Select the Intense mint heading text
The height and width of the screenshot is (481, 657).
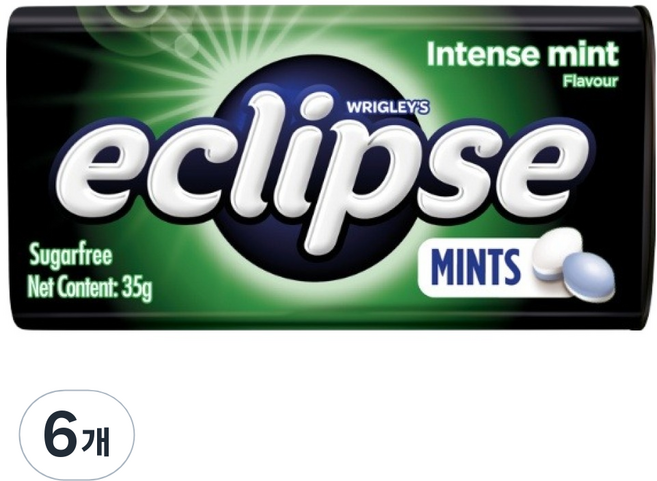pos(522,54)
